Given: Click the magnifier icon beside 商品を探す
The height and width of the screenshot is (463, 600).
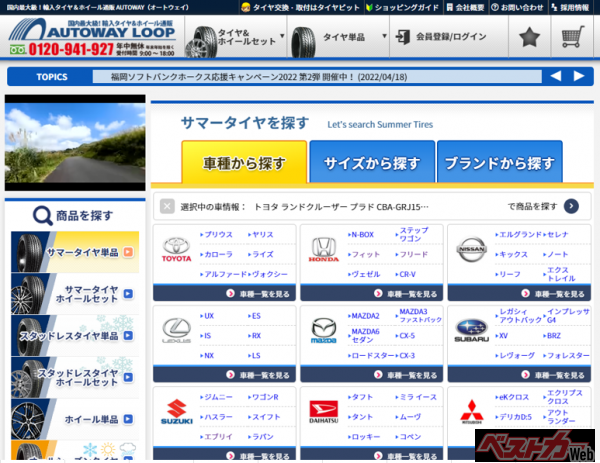Looking at the screenshot, I should point(42,215).
